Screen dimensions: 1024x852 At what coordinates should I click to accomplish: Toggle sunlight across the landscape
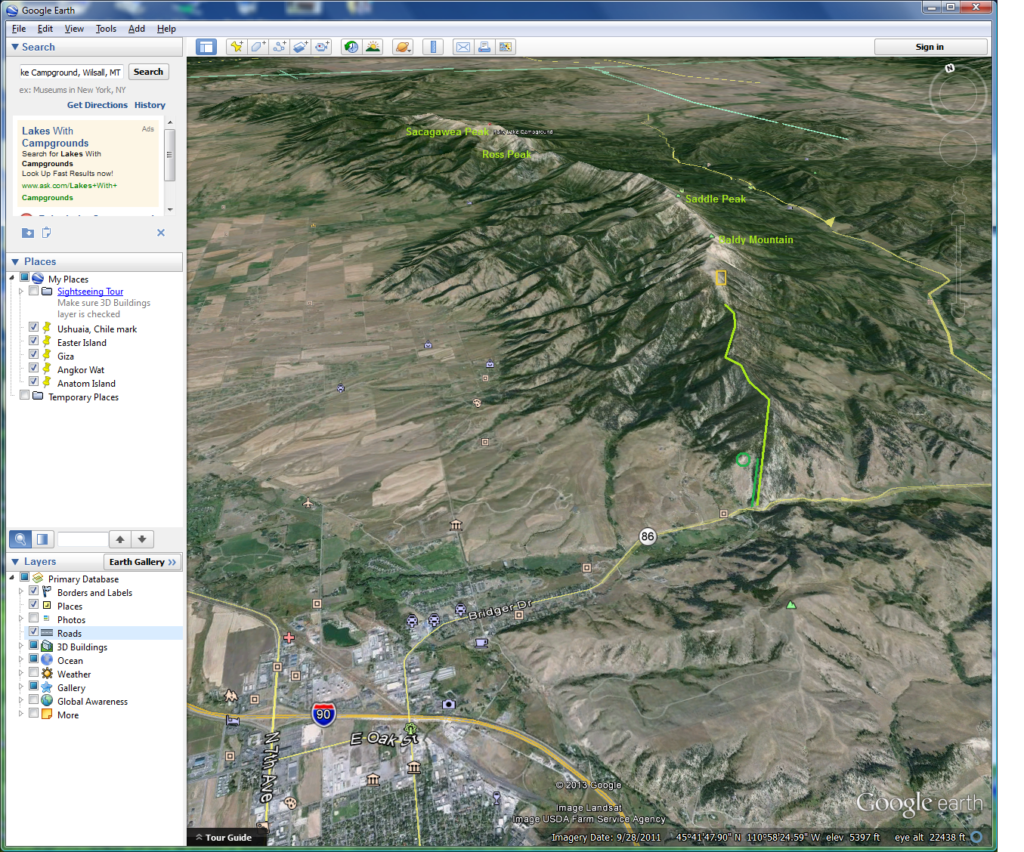372,47
